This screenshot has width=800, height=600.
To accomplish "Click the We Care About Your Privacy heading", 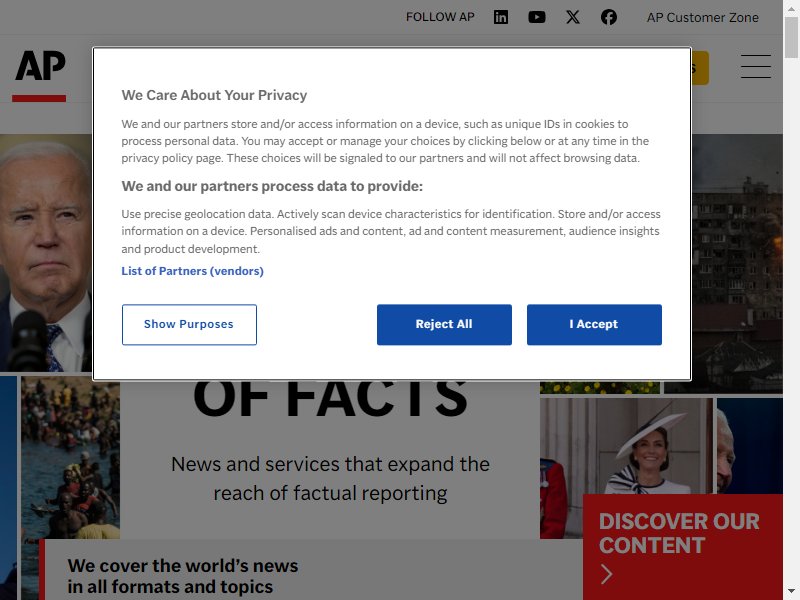I will (214, 95).
